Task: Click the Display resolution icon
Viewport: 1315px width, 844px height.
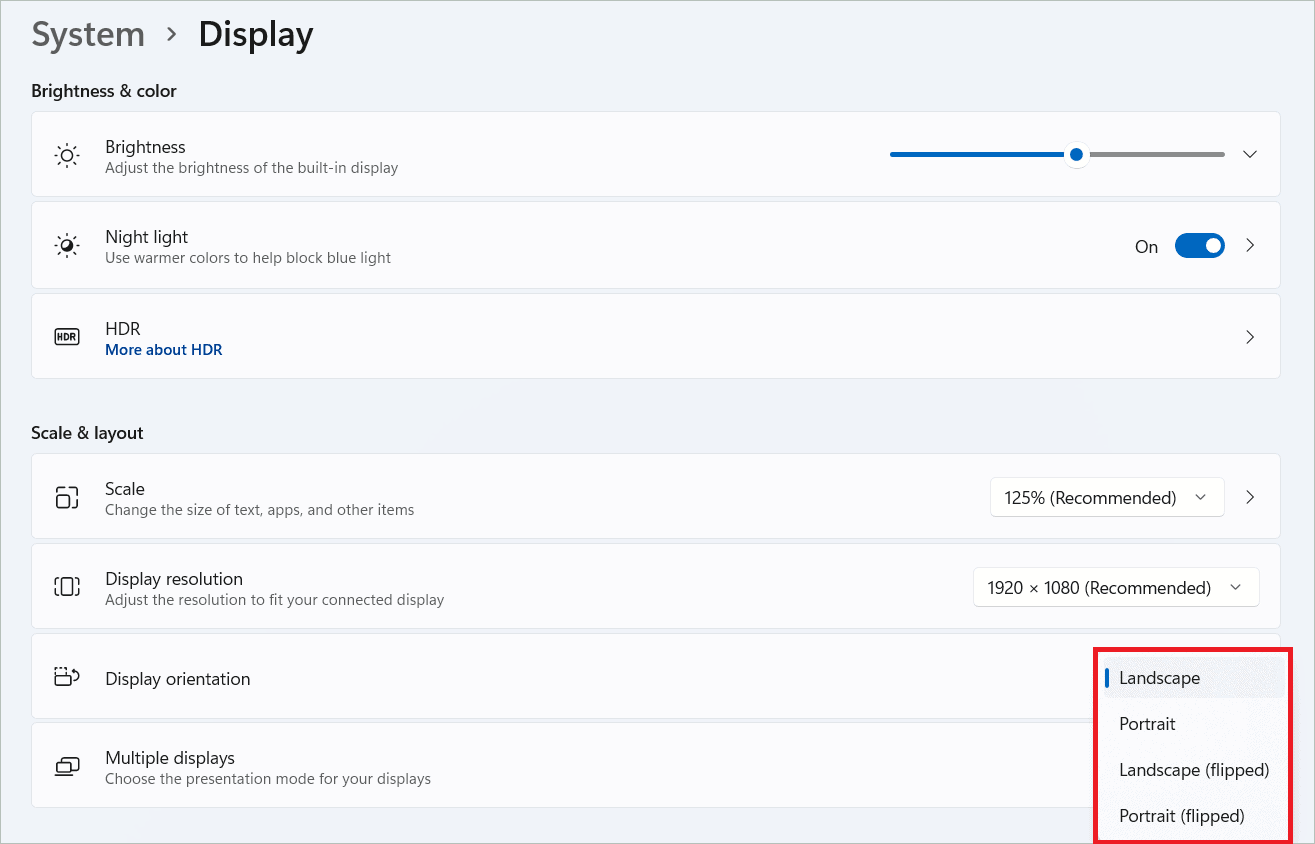Action: [x=67, y=587]
